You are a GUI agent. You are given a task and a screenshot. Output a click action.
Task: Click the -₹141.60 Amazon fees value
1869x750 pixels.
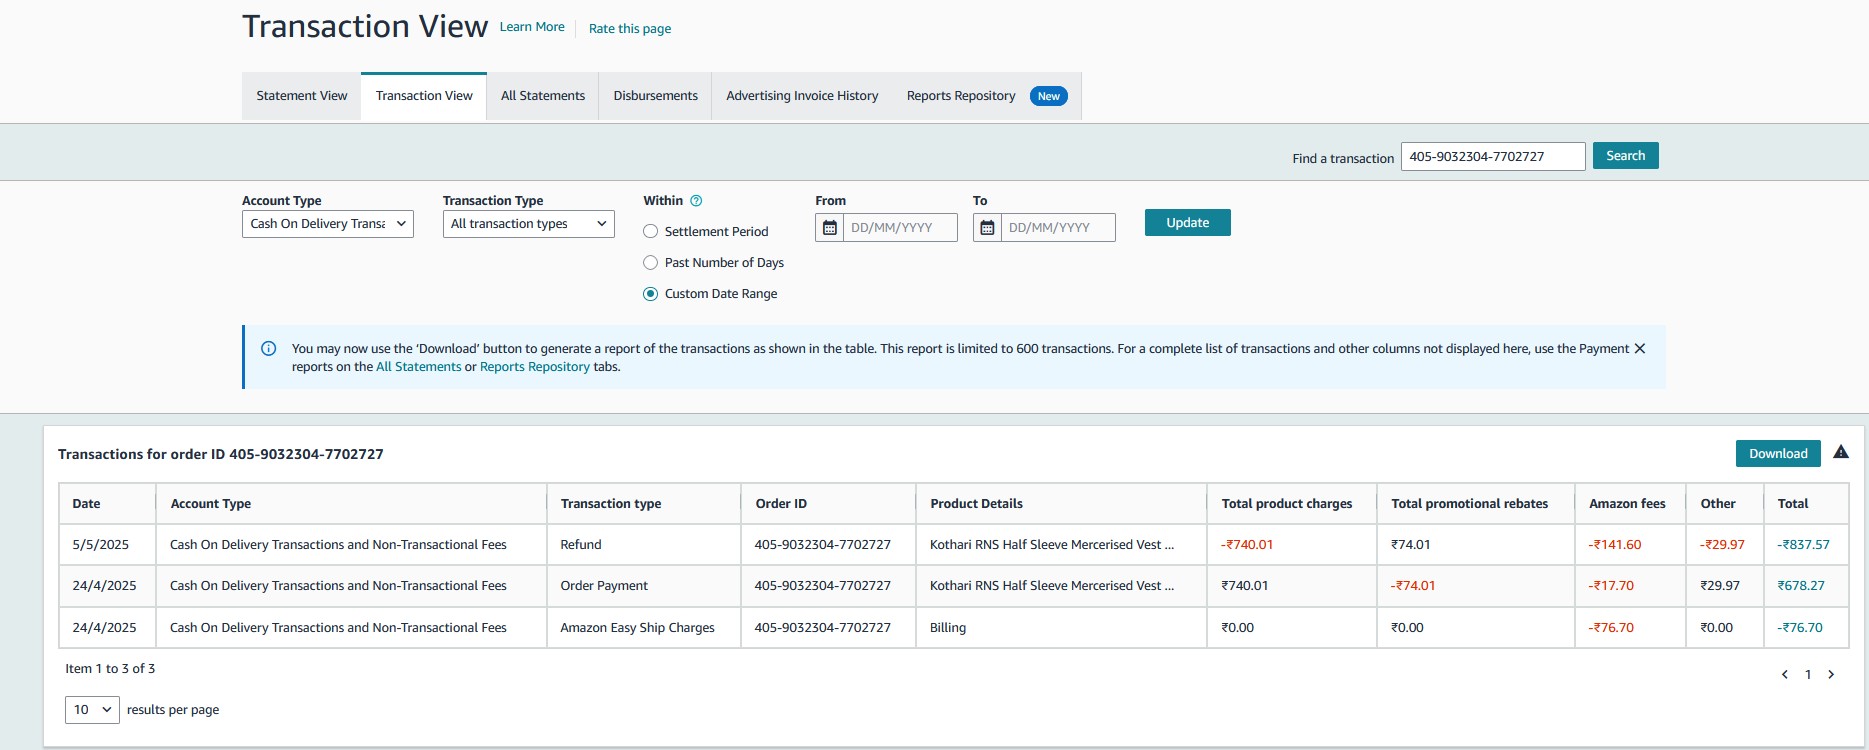1615,545
